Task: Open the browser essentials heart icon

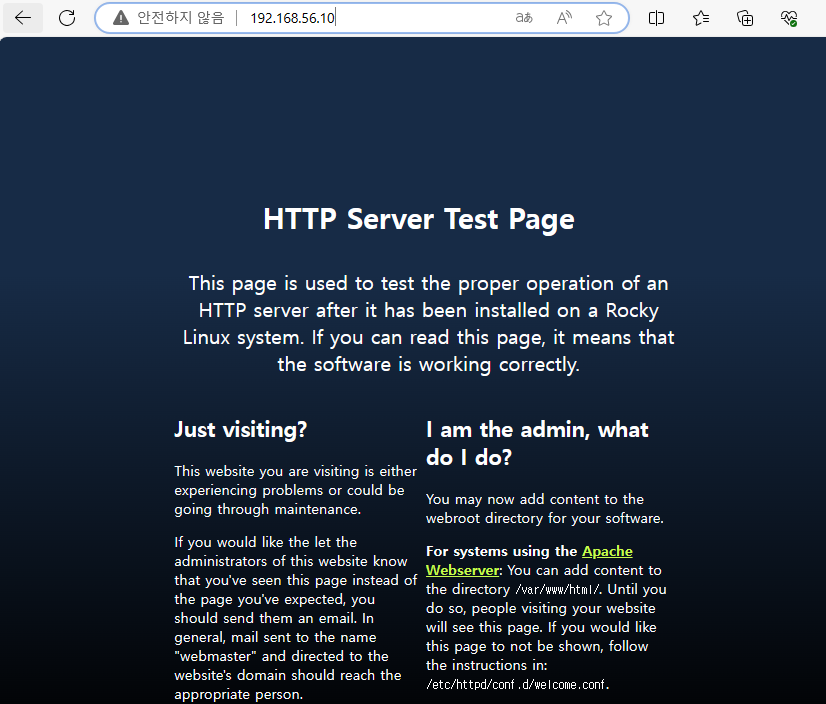Action: (x=789, y=18)
